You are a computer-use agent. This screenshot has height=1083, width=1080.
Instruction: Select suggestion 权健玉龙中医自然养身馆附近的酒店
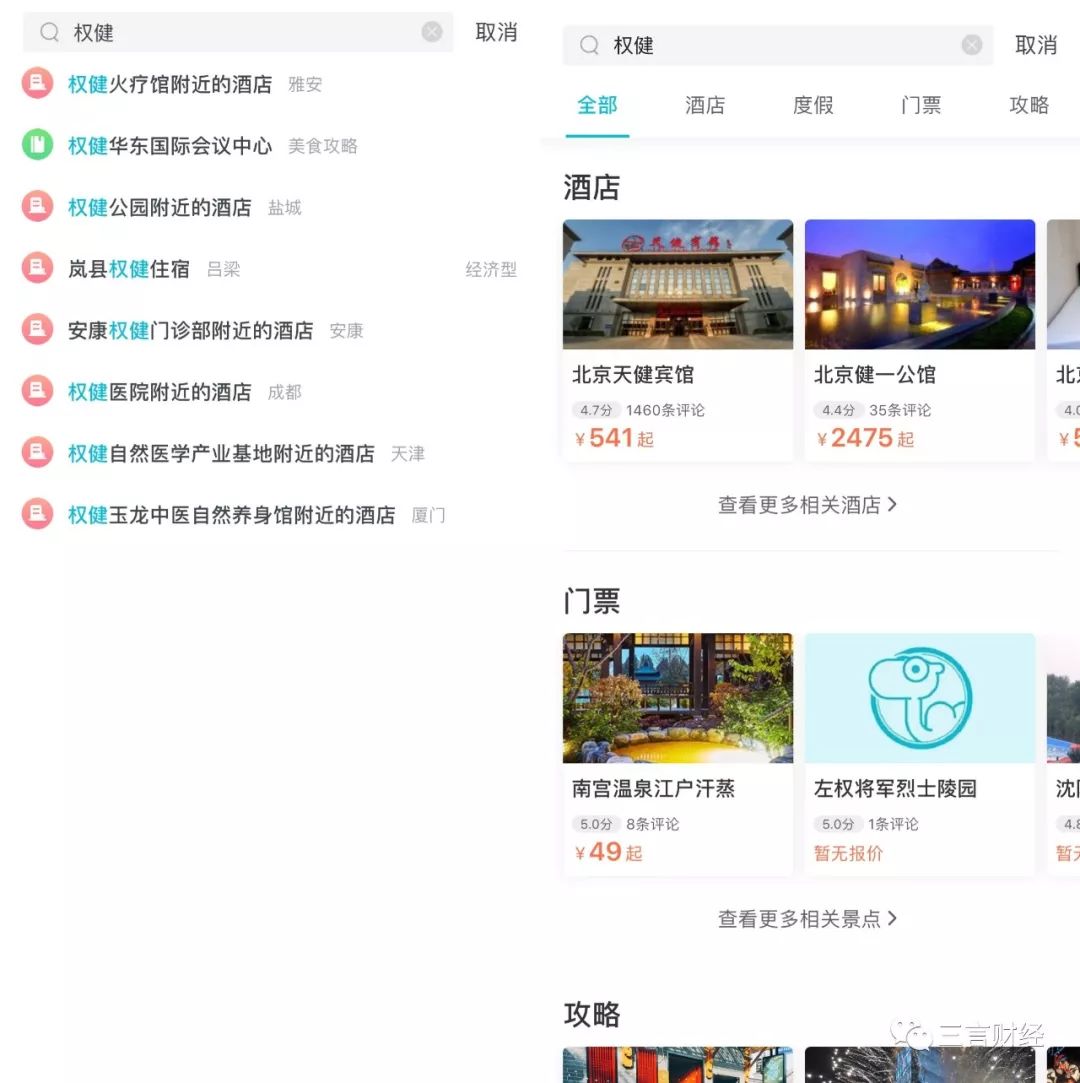231,515
